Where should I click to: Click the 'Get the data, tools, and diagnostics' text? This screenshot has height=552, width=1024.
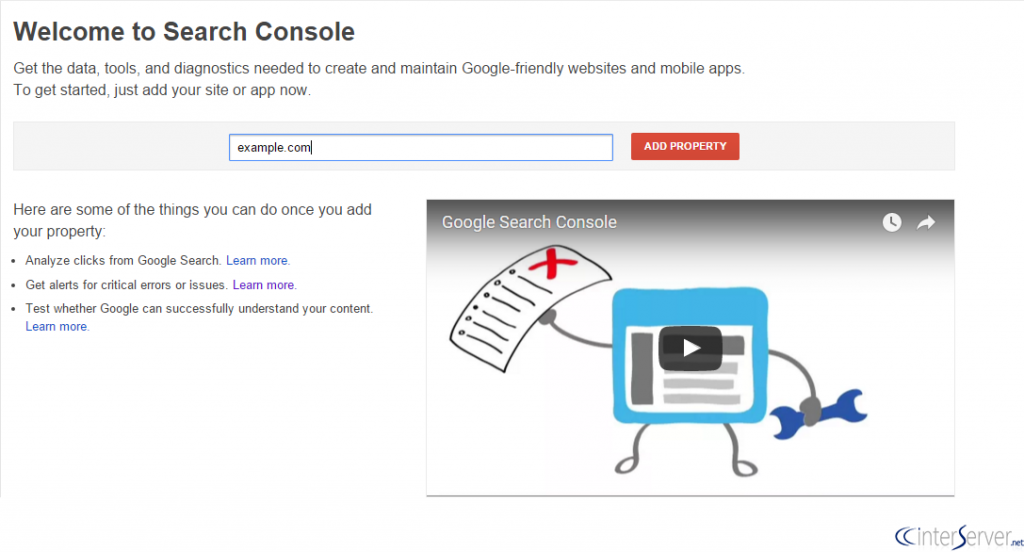coord(379,69)
